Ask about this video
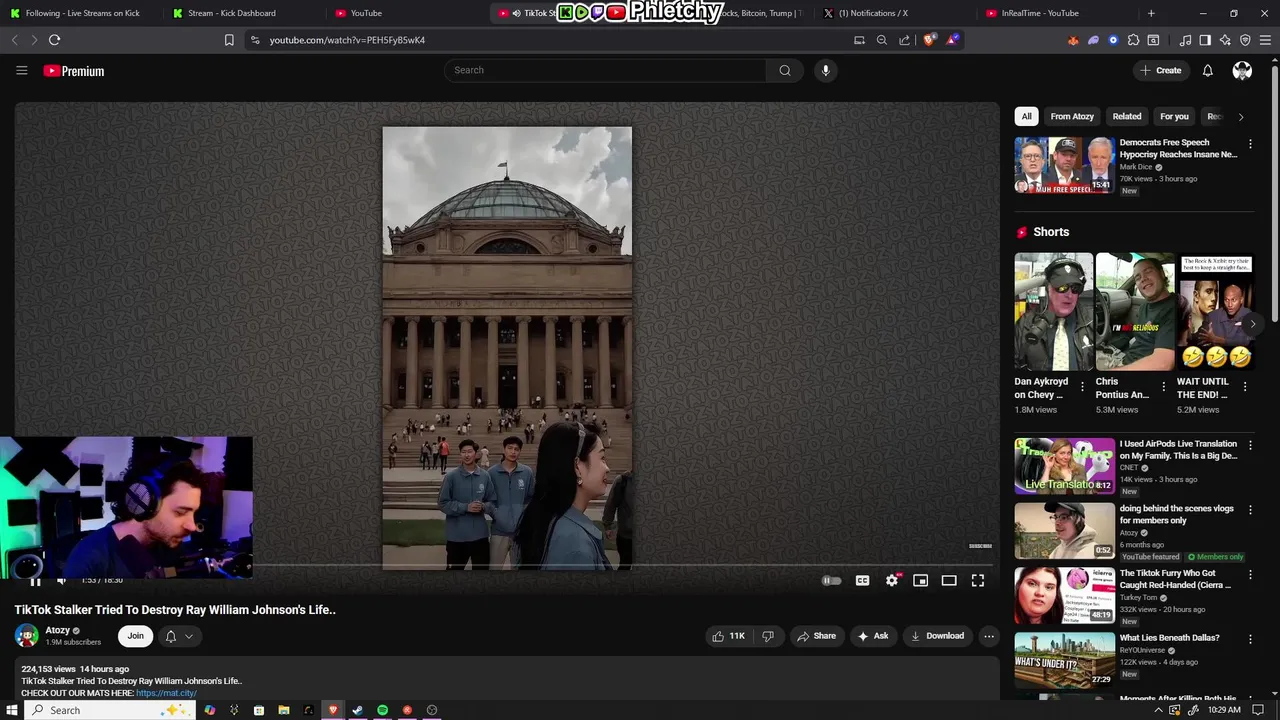This screenshot has width=1280, height=720. click(x=873, y=636)
